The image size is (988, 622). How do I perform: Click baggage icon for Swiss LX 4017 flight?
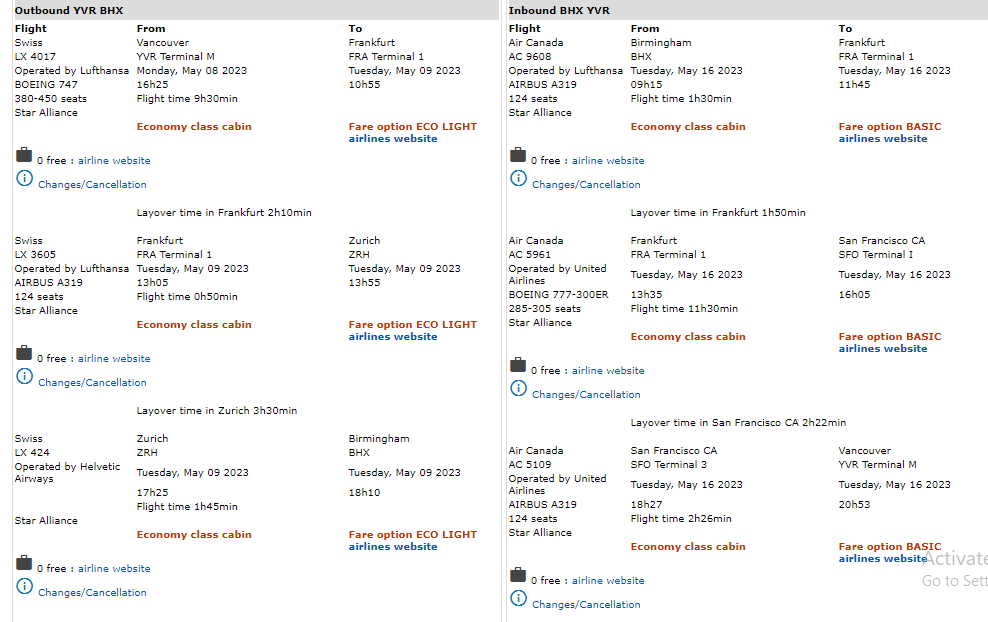(24, 155)
